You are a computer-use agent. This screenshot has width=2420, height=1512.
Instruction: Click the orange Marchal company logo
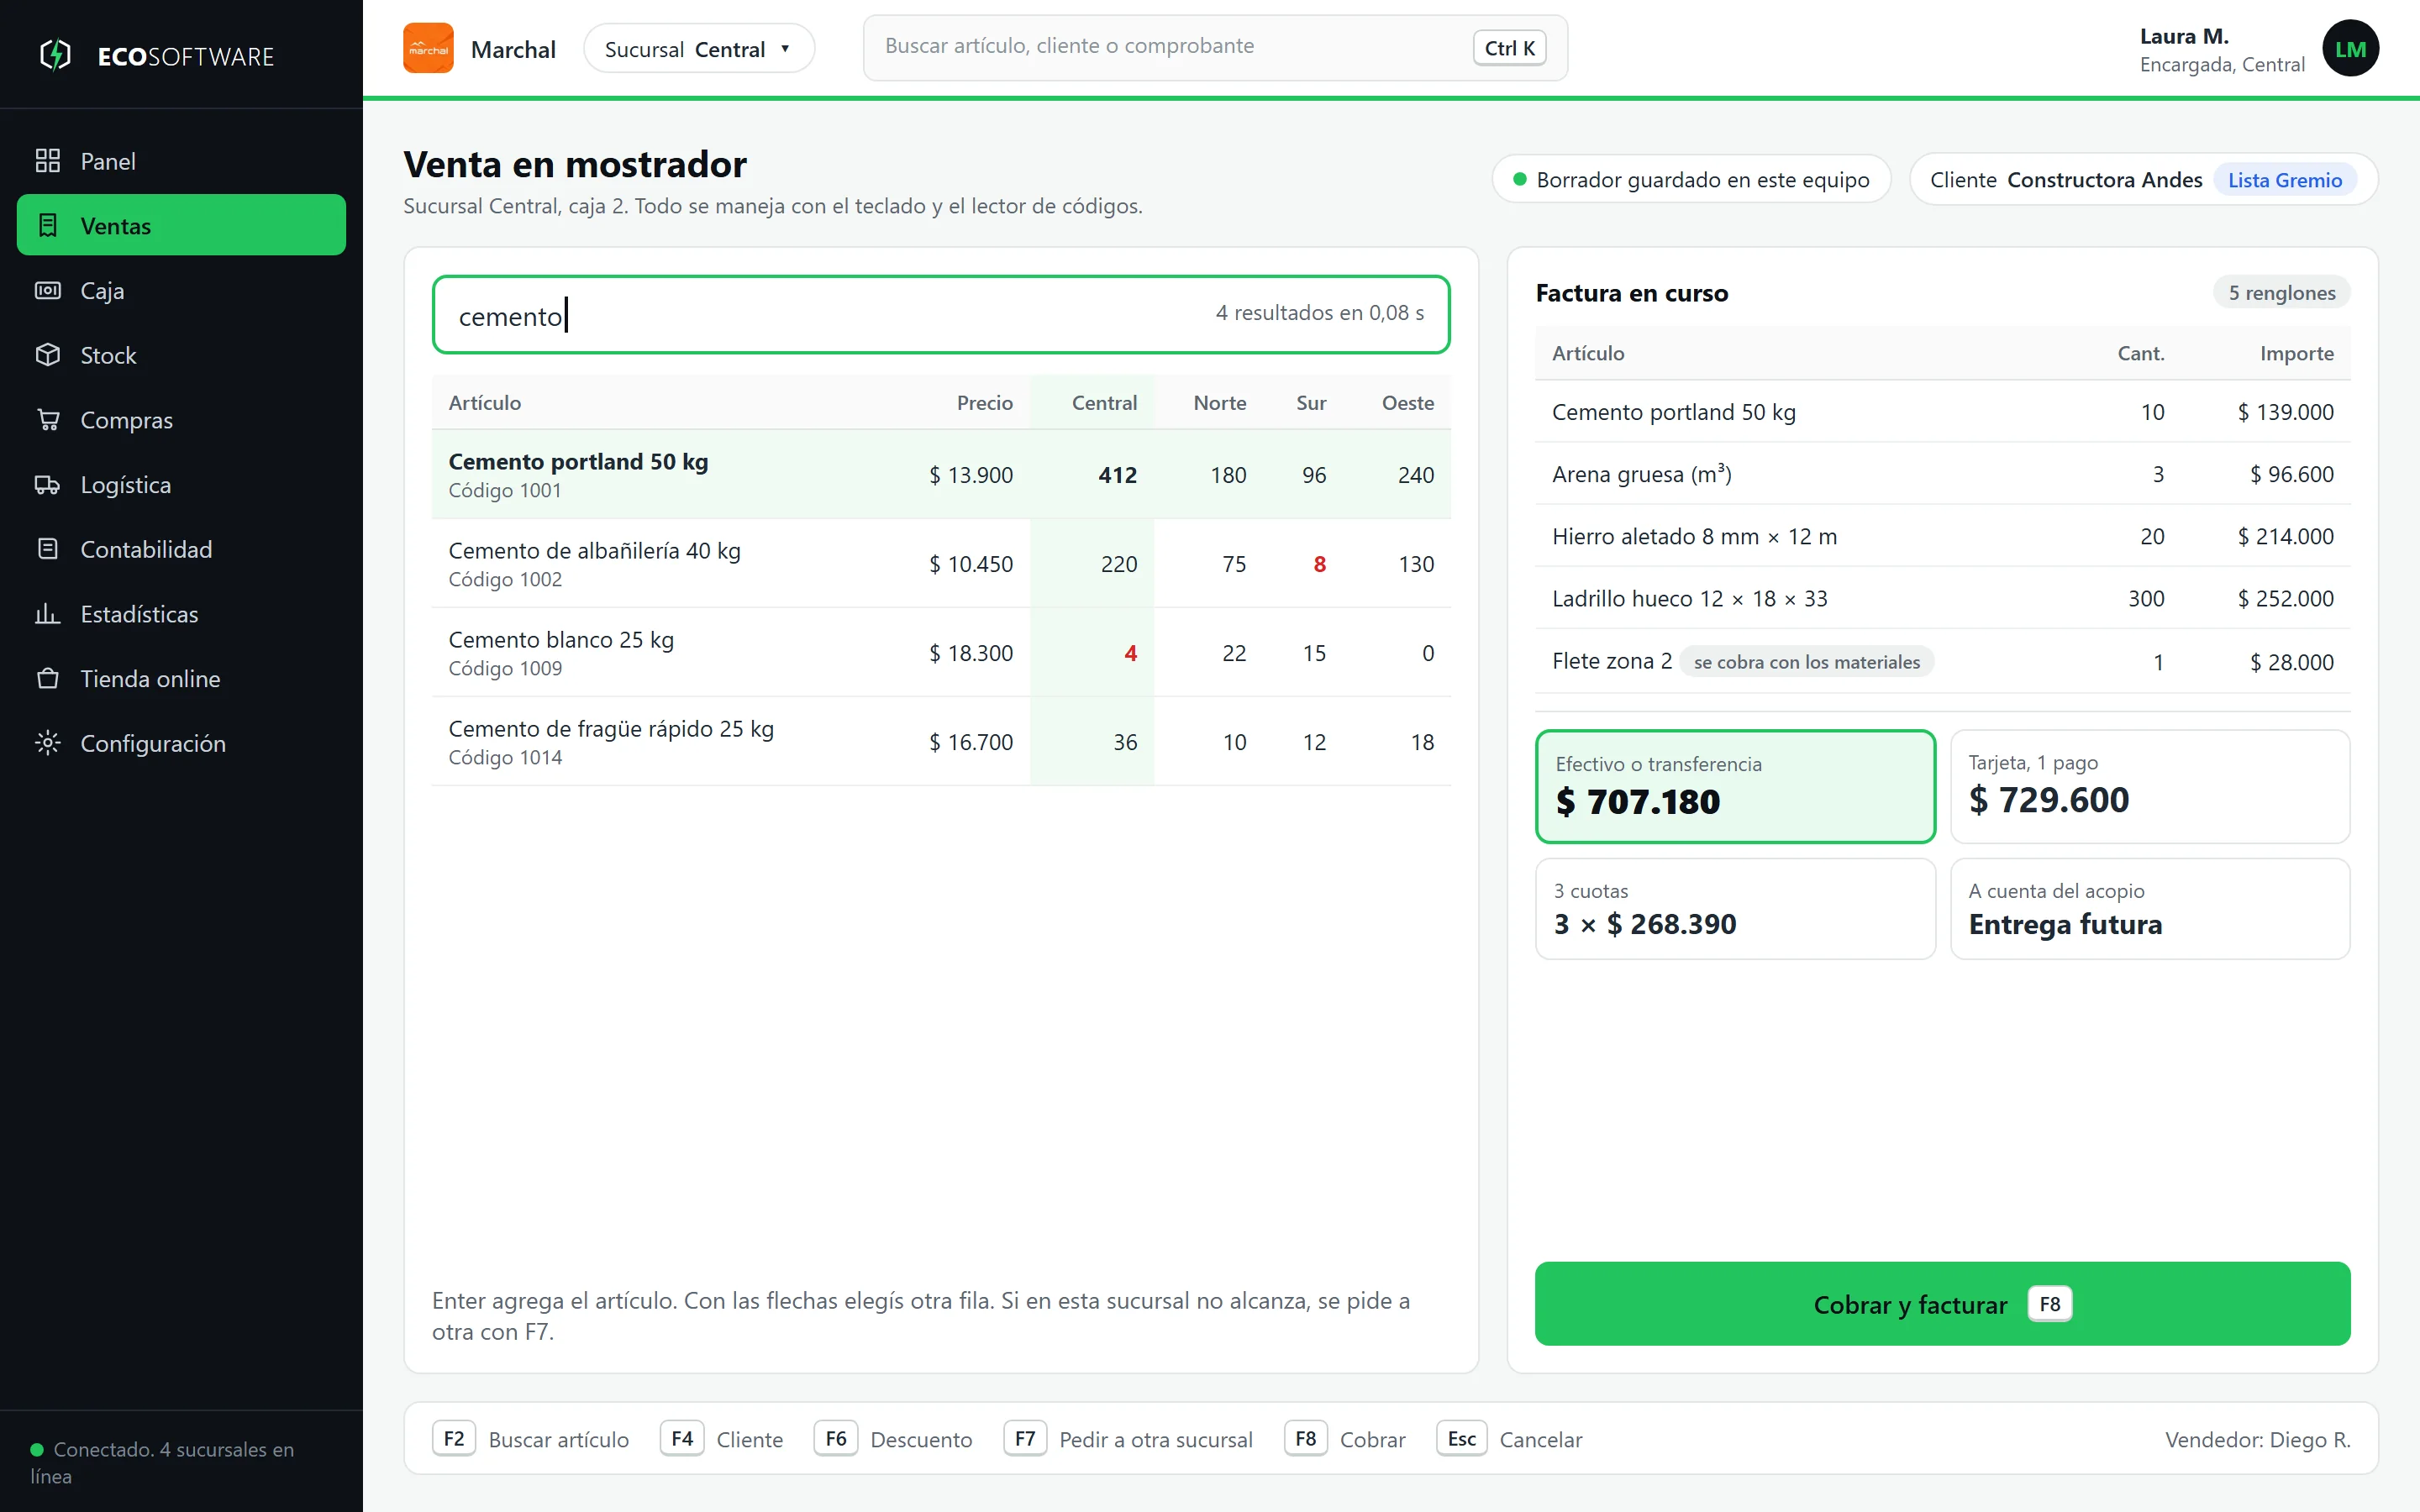point(428,48)
